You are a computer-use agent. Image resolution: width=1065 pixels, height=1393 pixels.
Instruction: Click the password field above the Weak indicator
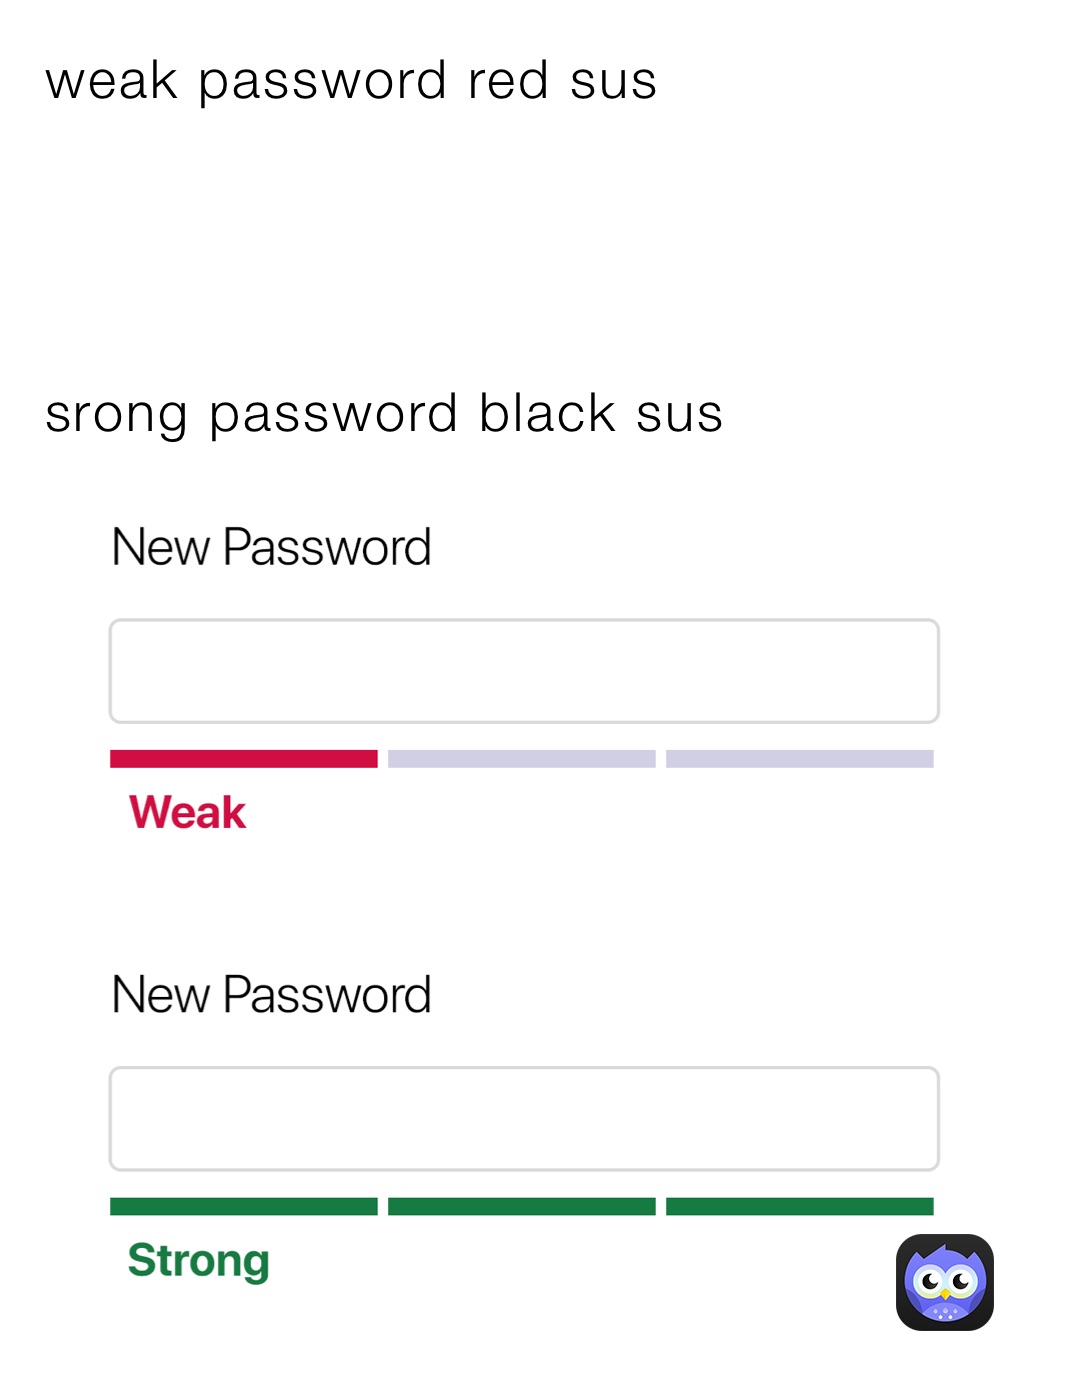[524, 671]
